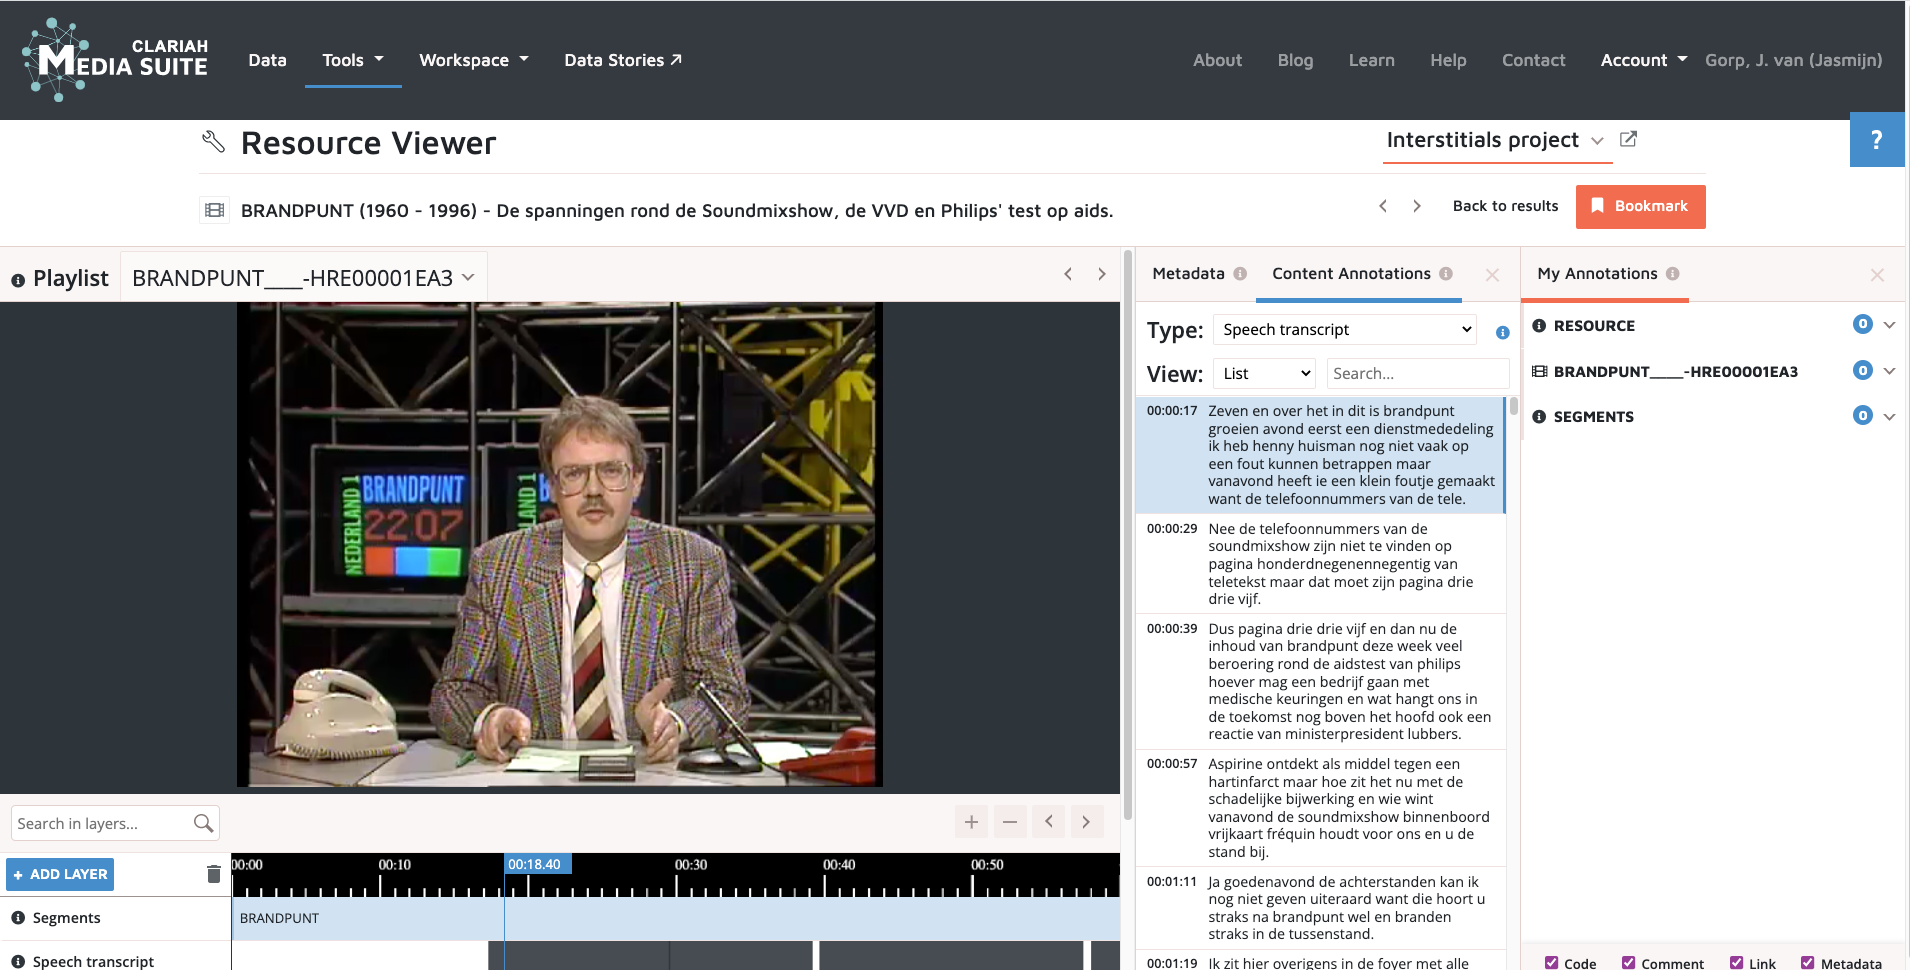Click the layer search magnifier icon
Image resolution: width=1910 pixels, height=970 pixels.
[x=203, y=823]
